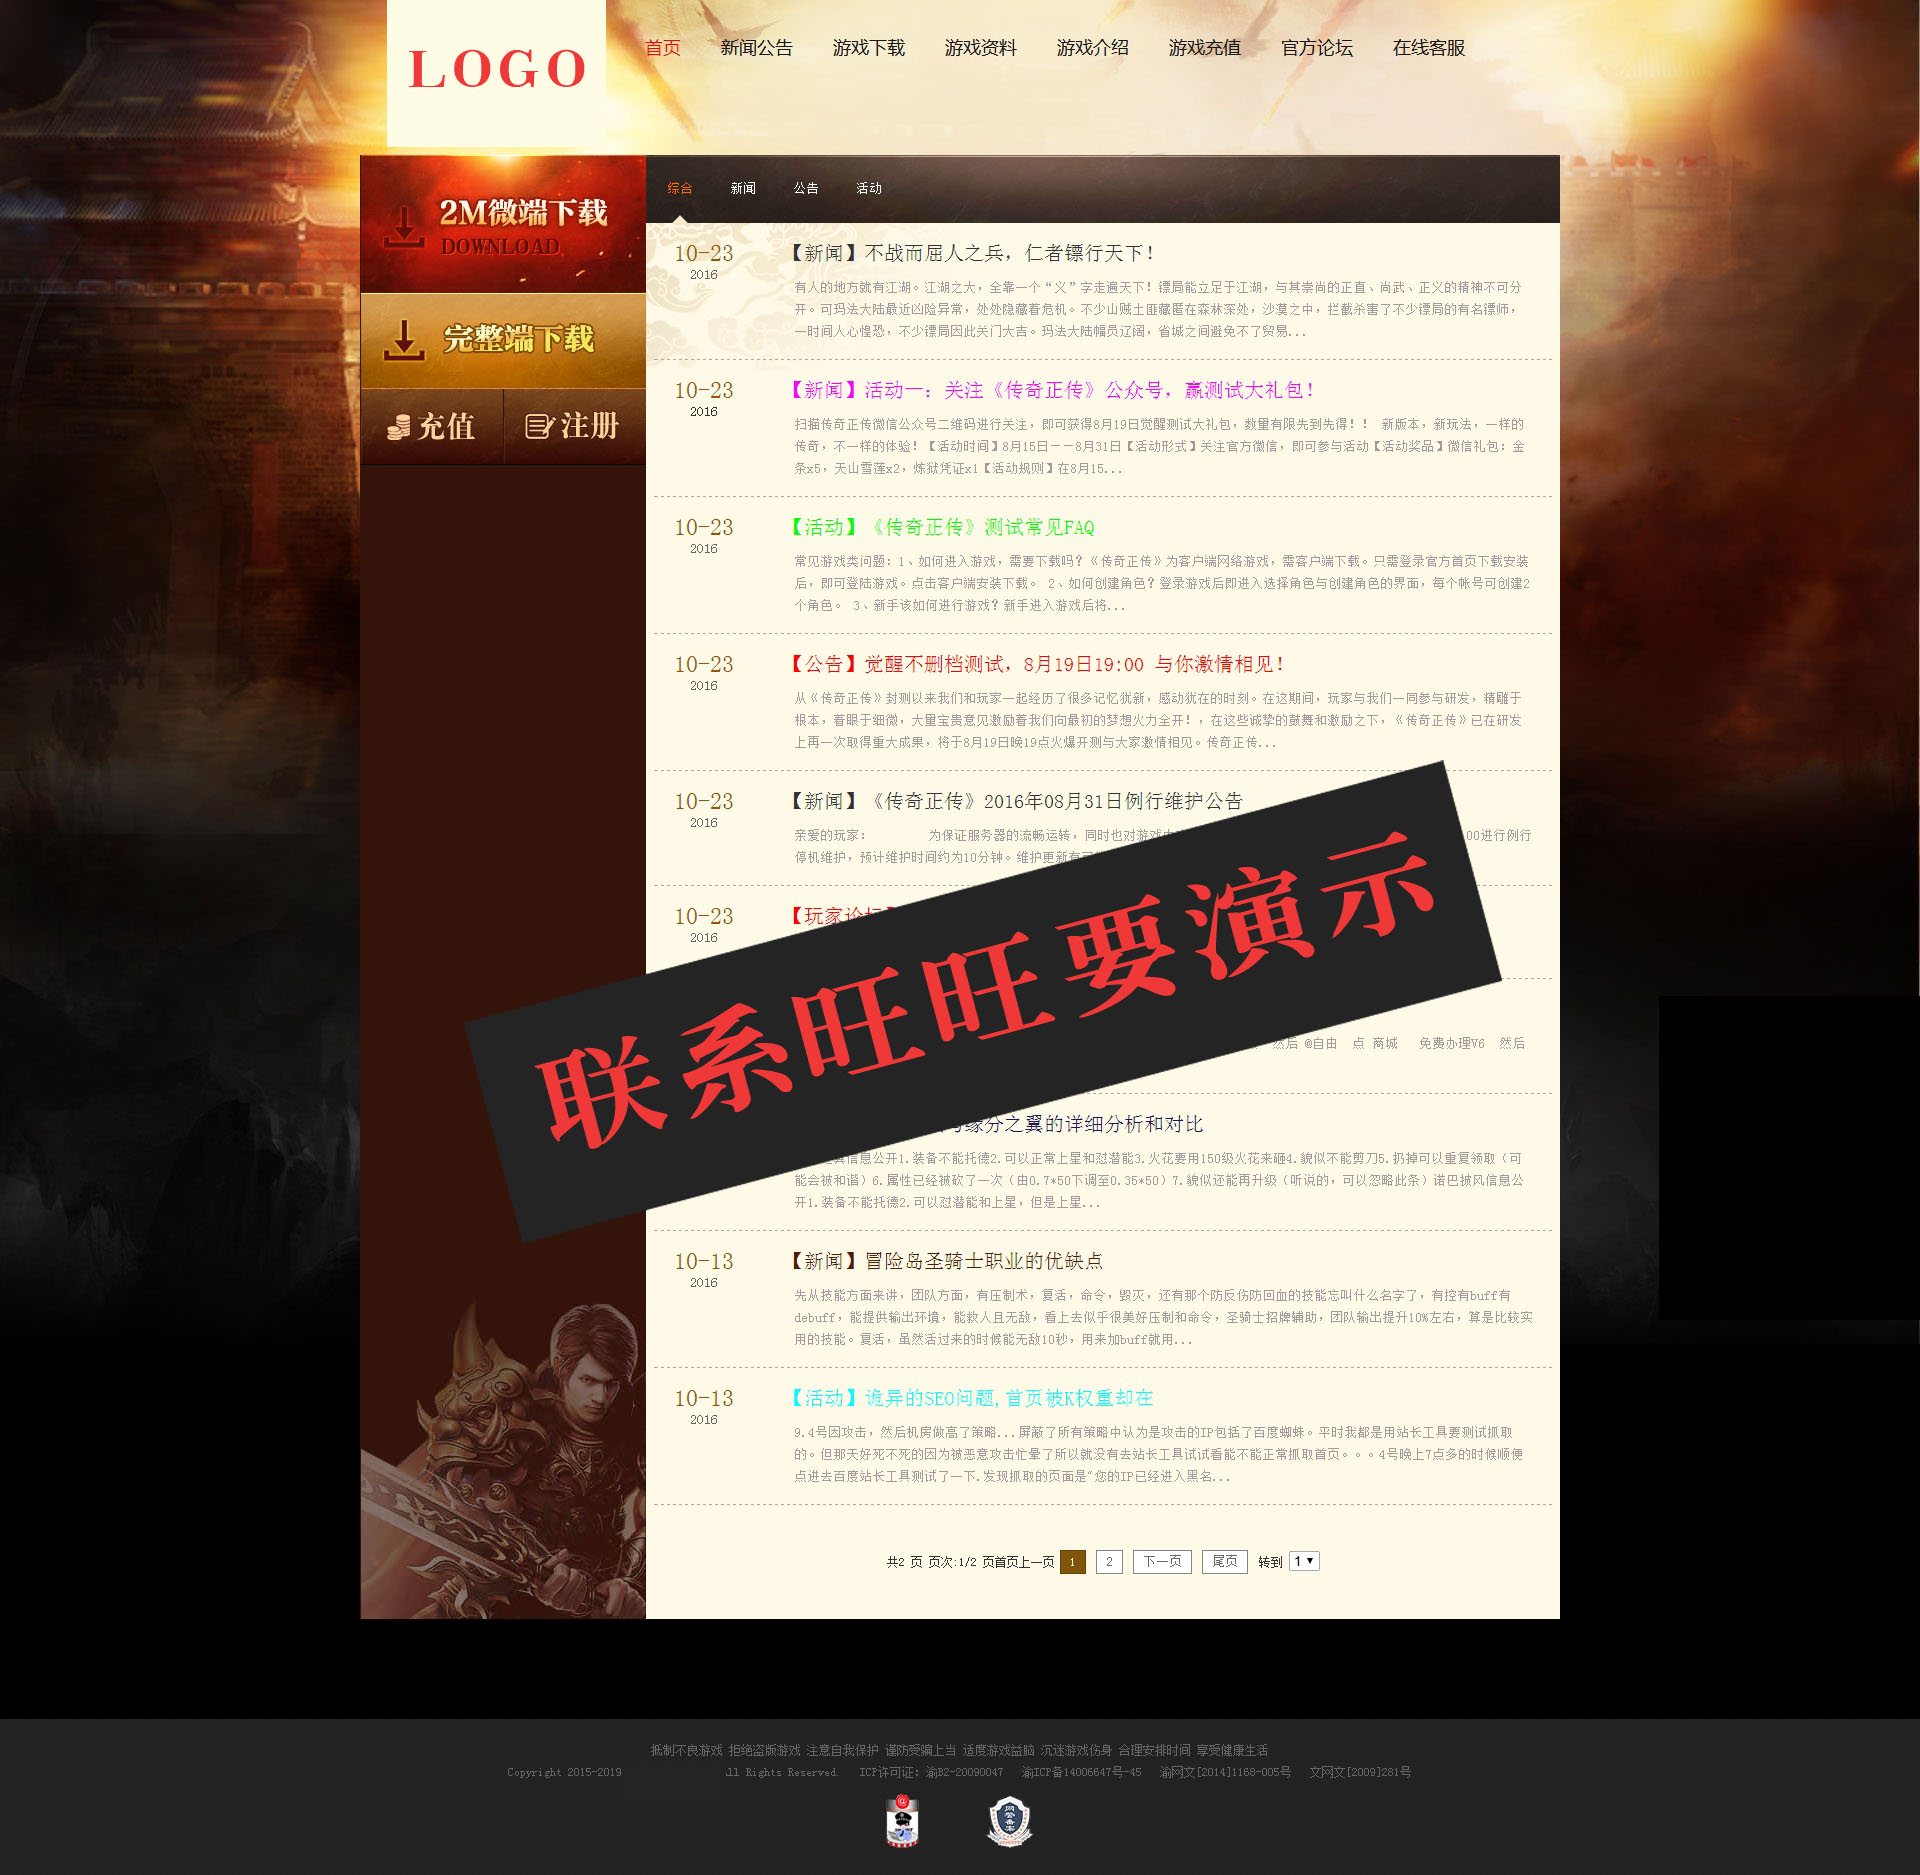
Task: Open the 注册 register button
Action: click(574, 427)
